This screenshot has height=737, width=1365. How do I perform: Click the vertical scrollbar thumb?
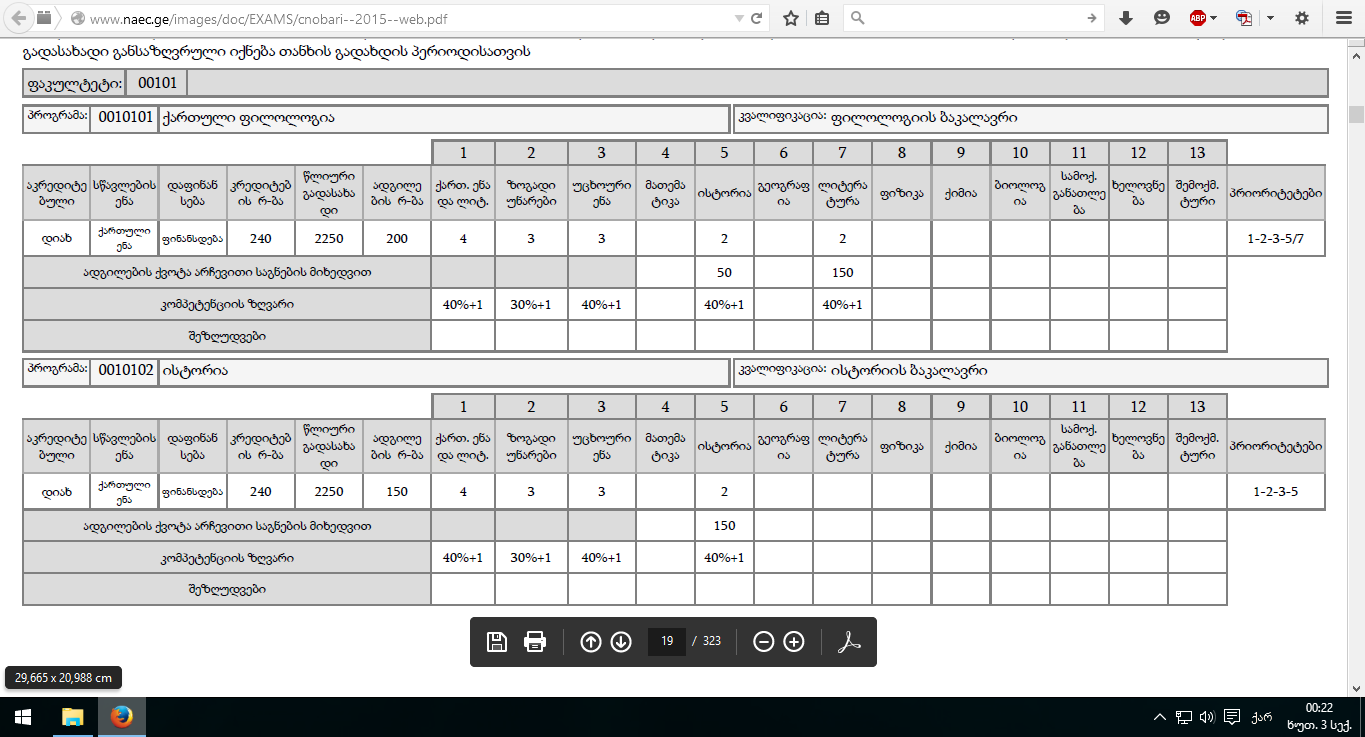[1357, 113]
